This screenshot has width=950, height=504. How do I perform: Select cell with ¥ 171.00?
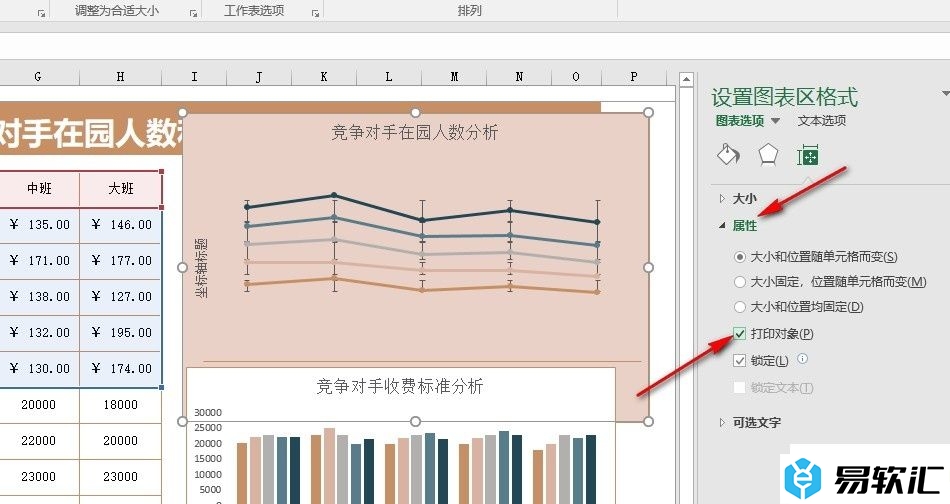pyautogui.click(x=39, y=260)
